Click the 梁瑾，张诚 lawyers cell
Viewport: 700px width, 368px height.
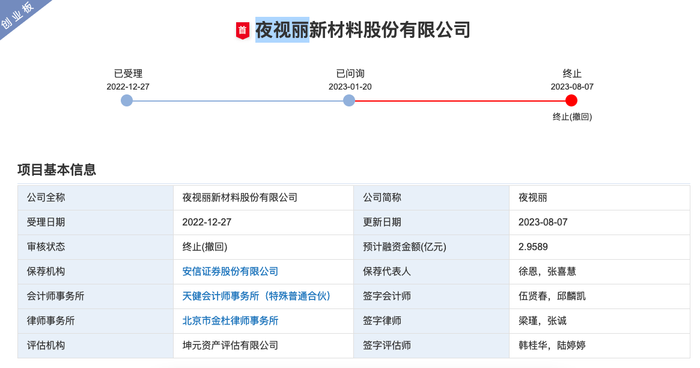point(600,321)
